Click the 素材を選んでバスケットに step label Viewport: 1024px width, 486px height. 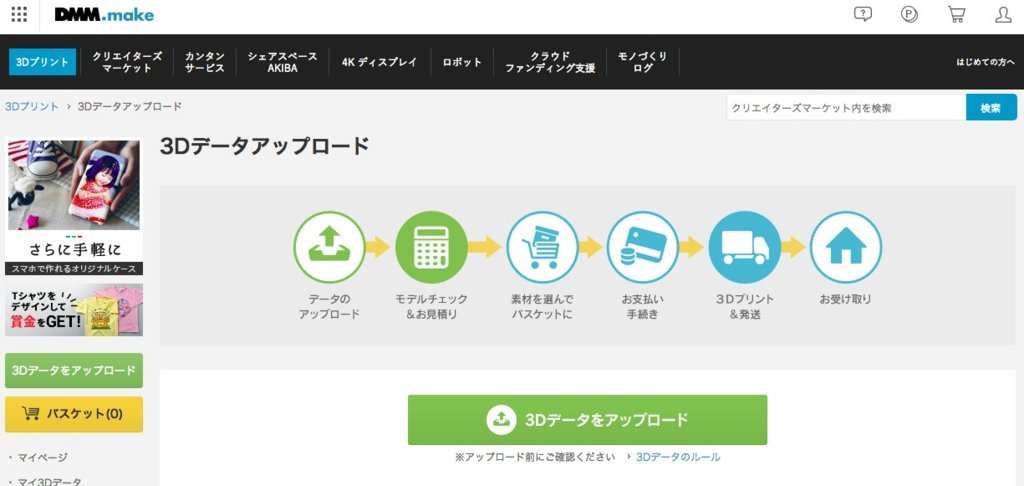[x=542, y=307]
